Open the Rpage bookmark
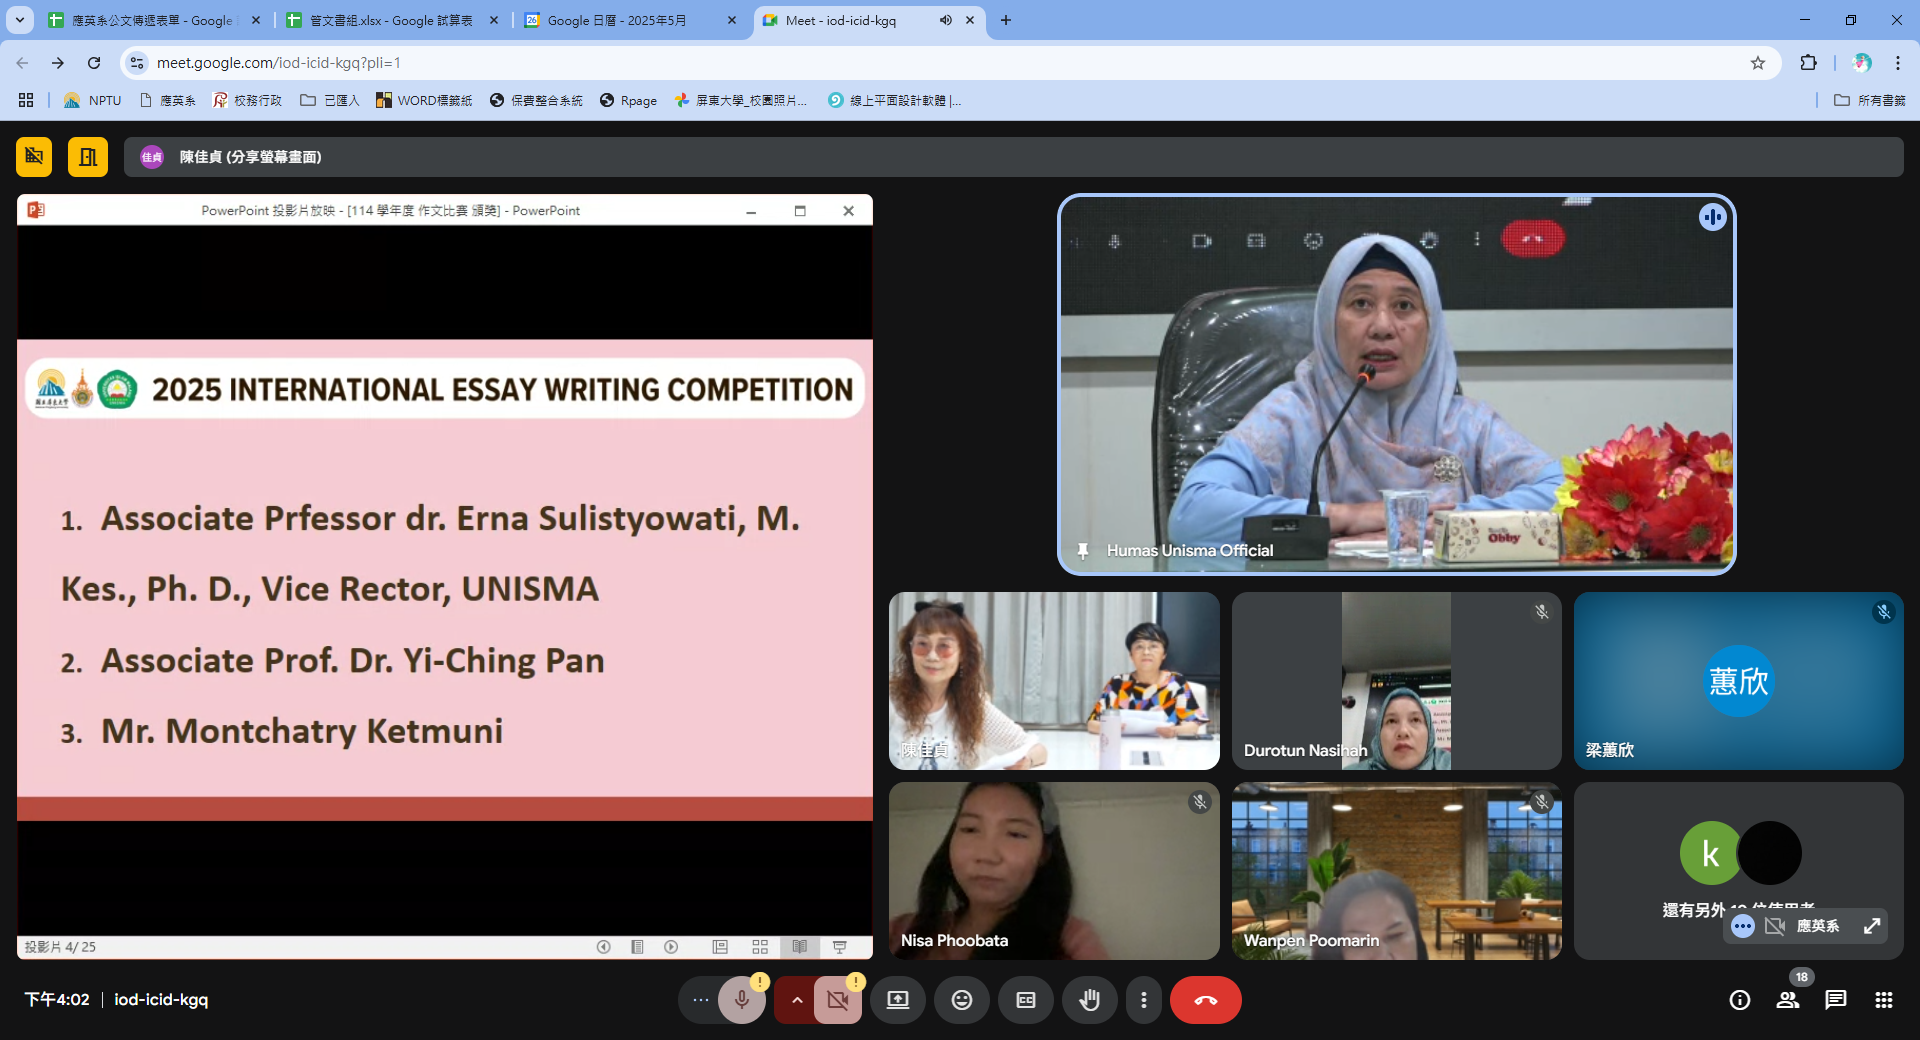1920x1040 pixels. click(x=629, y=100)
